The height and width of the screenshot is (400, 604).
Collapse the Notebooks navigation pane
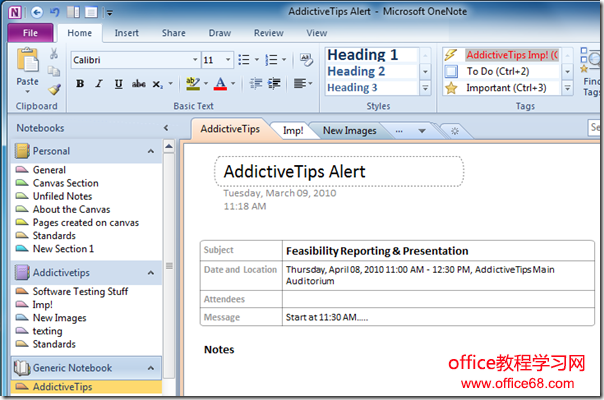coord(166,128)
